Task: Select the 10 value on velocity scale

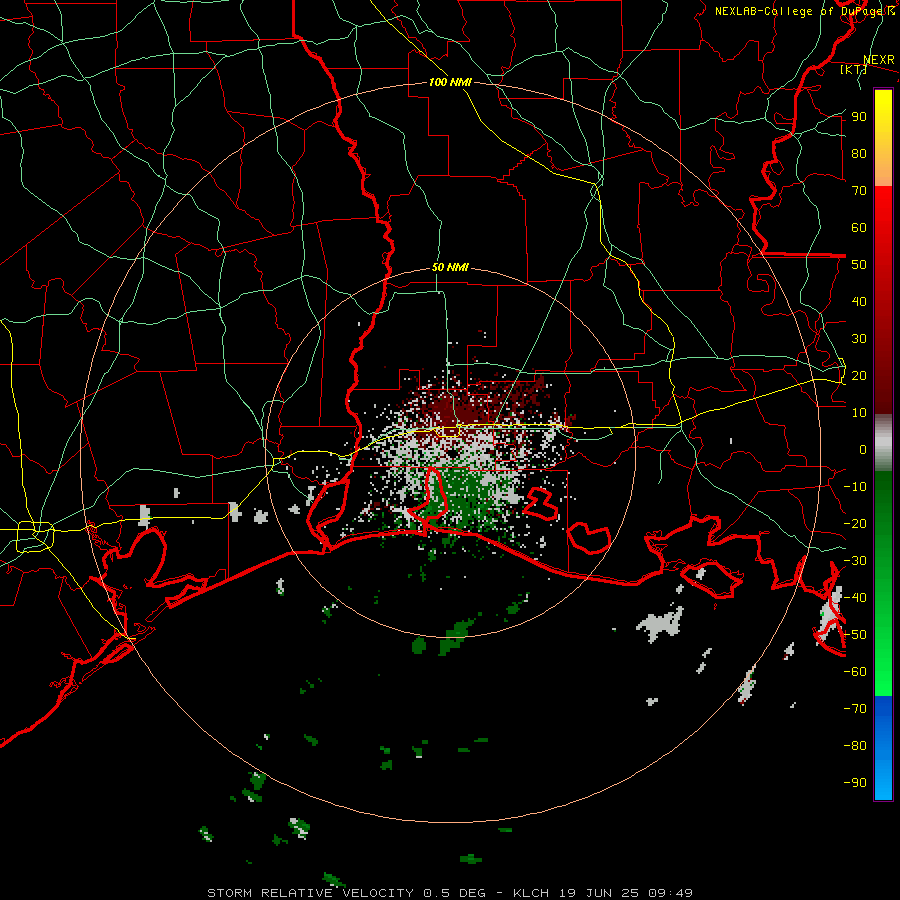Action: click(859, 413)
